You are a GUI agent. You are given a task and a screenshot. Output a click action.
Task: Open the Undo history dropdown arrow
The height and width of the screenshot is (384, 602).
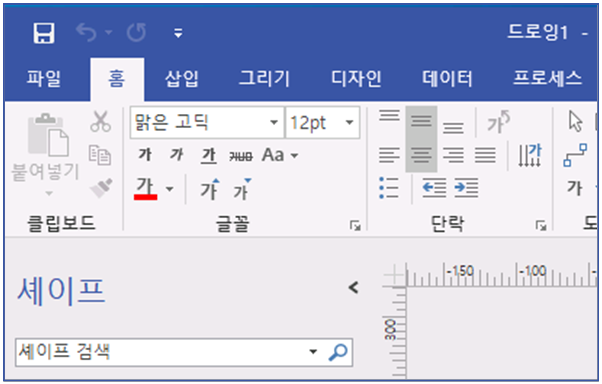point(109,32)
